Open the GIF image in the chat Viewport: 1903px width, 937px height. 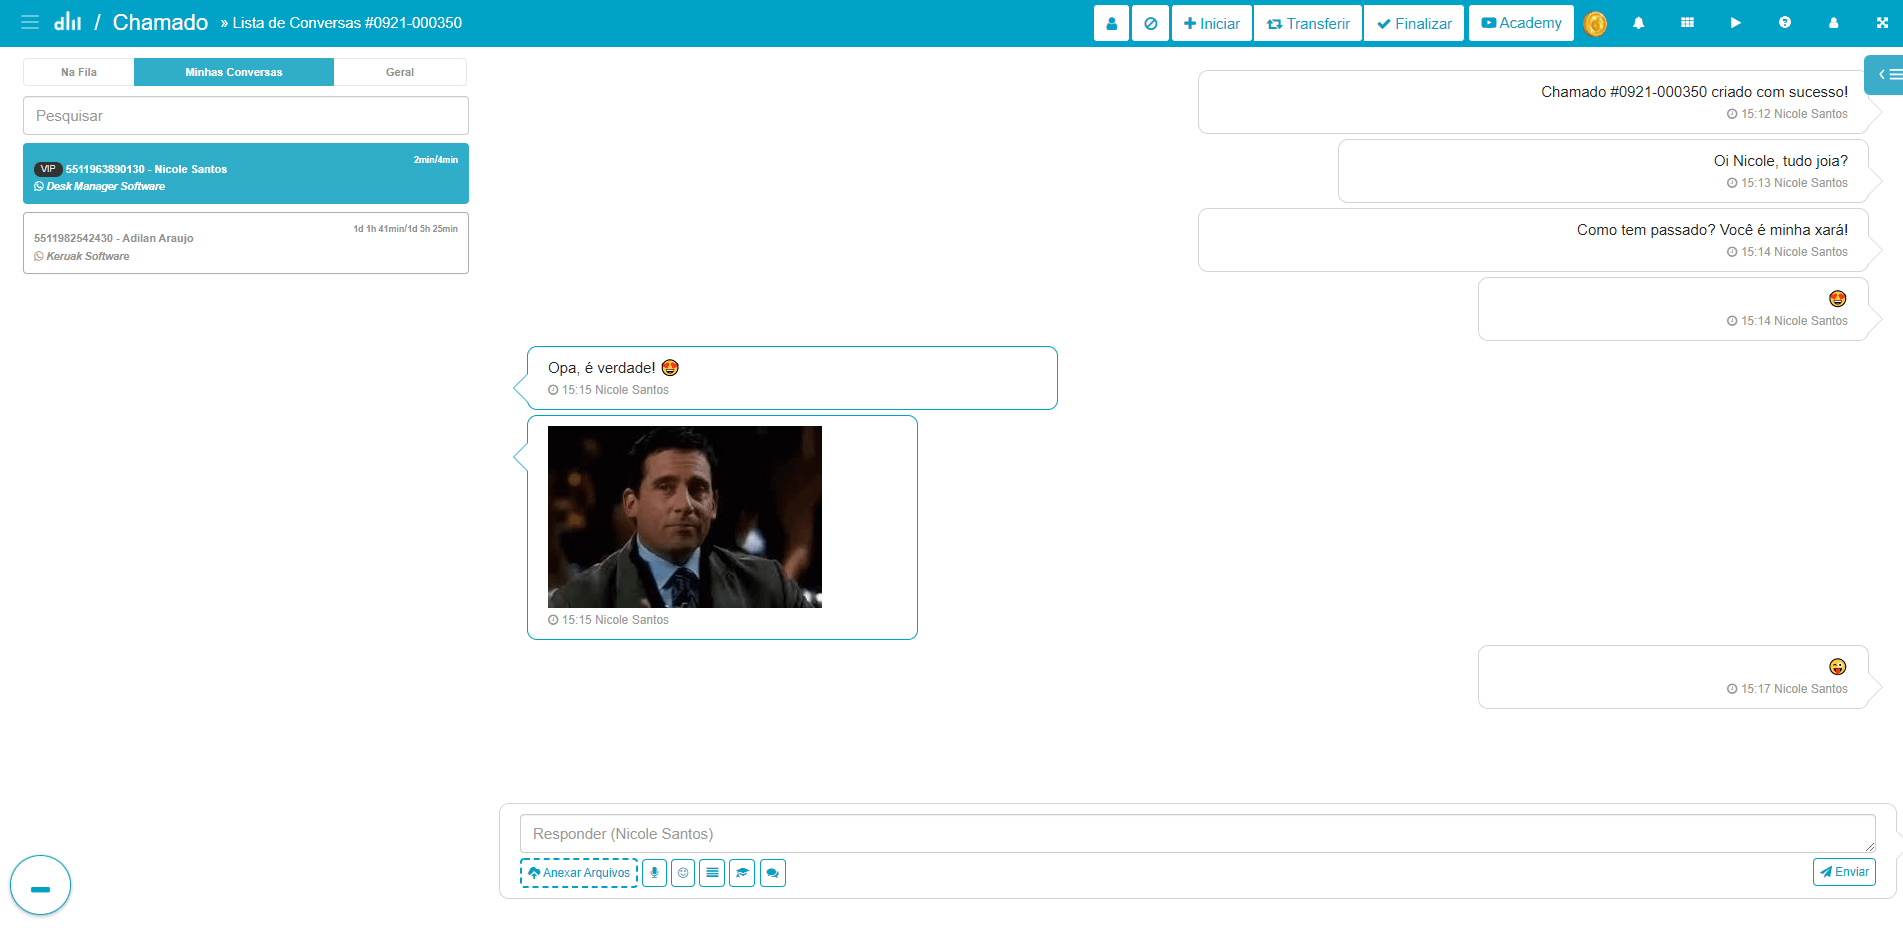pos(685,517)
